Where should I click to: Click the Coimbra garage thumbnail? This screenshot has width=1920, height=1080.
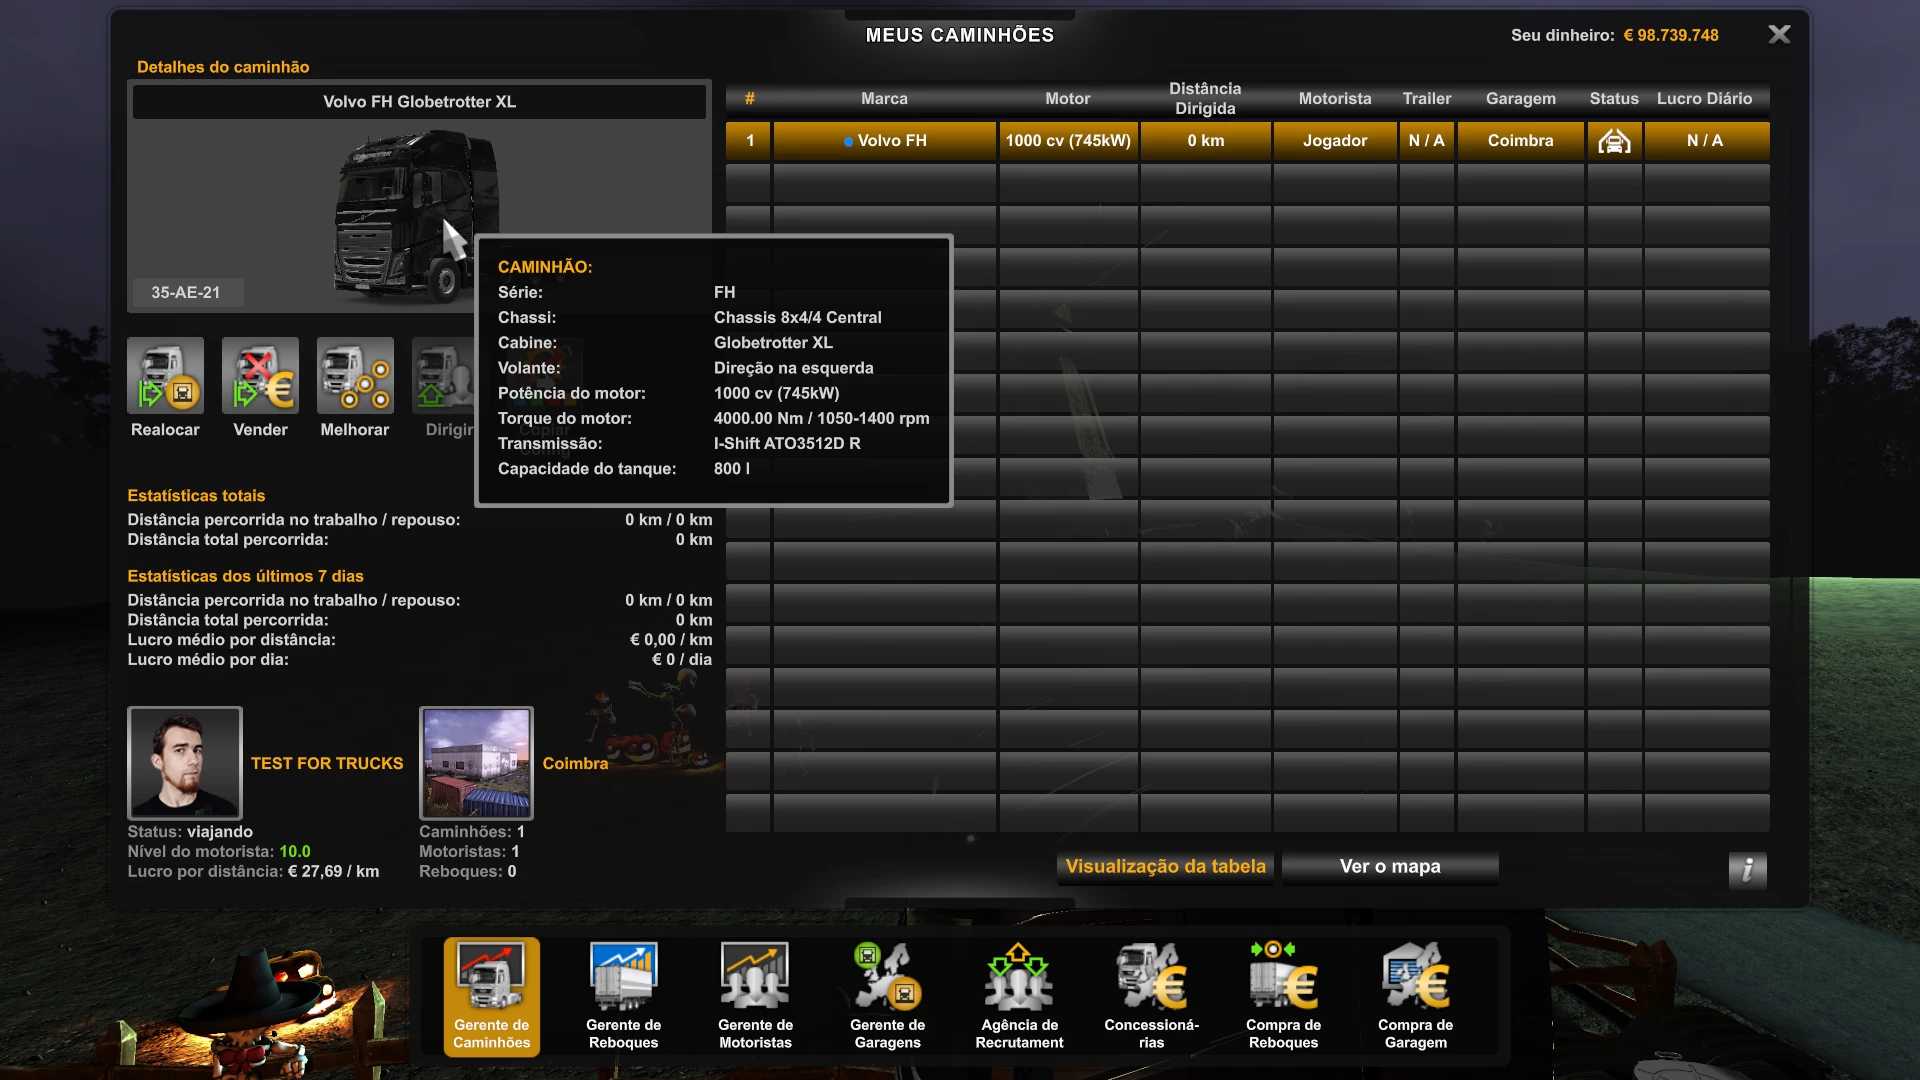476,762
